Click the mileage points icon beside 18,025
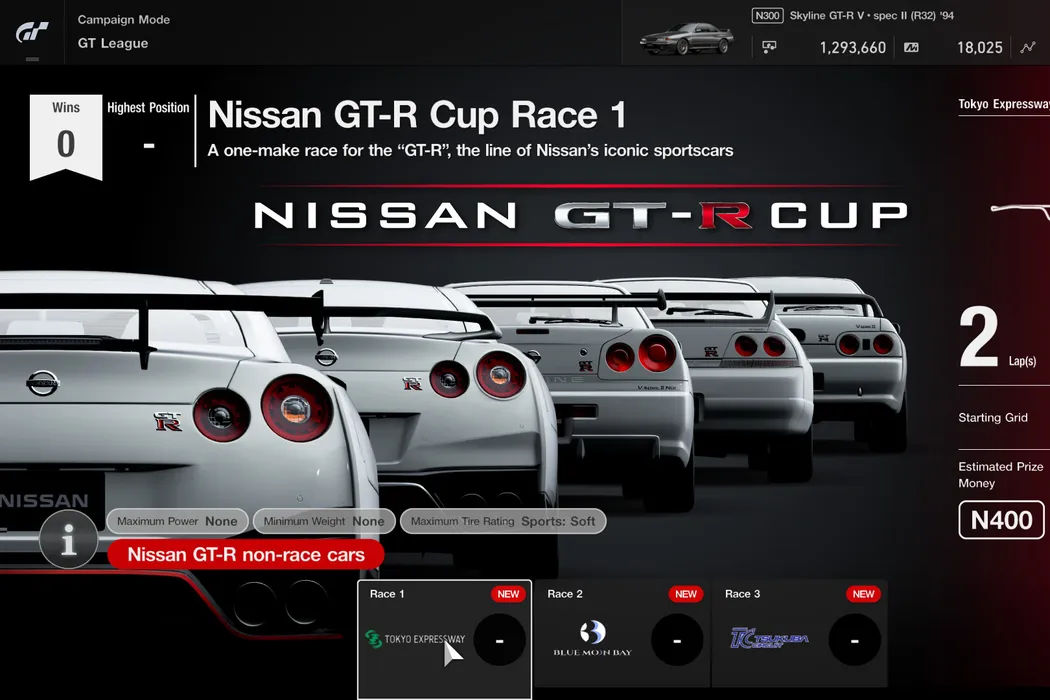The height and width of the screenshot is (700, 1050). (x=911, y=47)
